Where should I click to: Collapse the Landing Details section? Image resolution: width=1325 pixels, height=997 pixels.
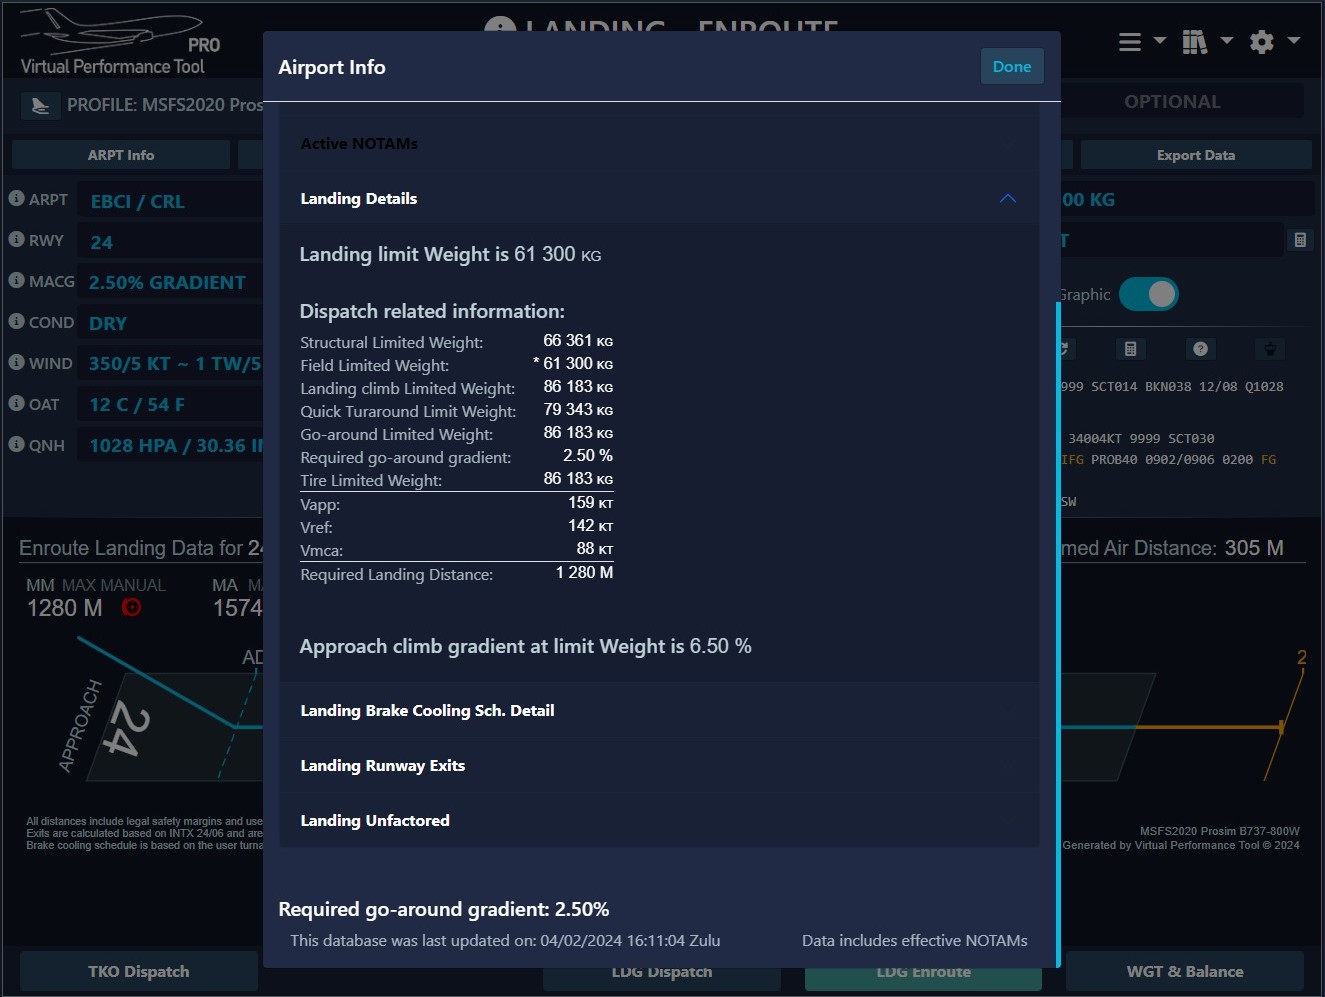point(1007,198)
